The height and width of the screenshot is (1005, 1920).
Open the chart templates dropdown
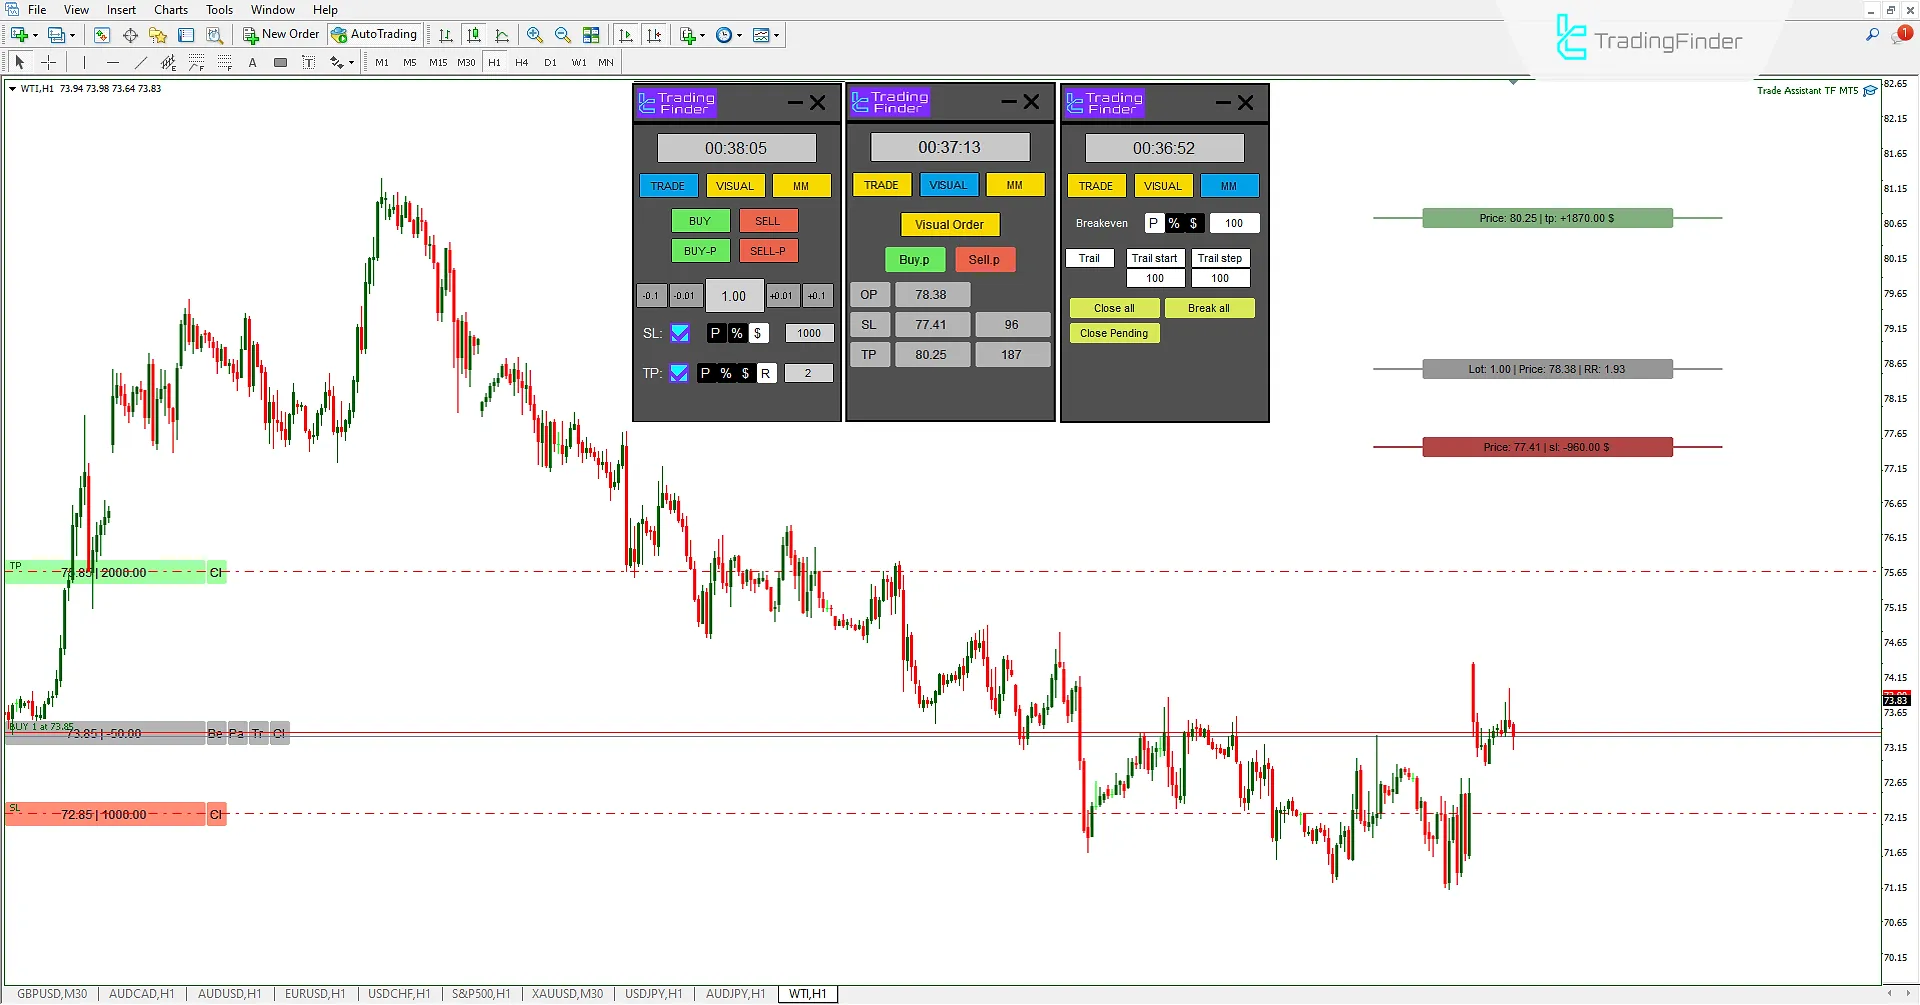776,35
